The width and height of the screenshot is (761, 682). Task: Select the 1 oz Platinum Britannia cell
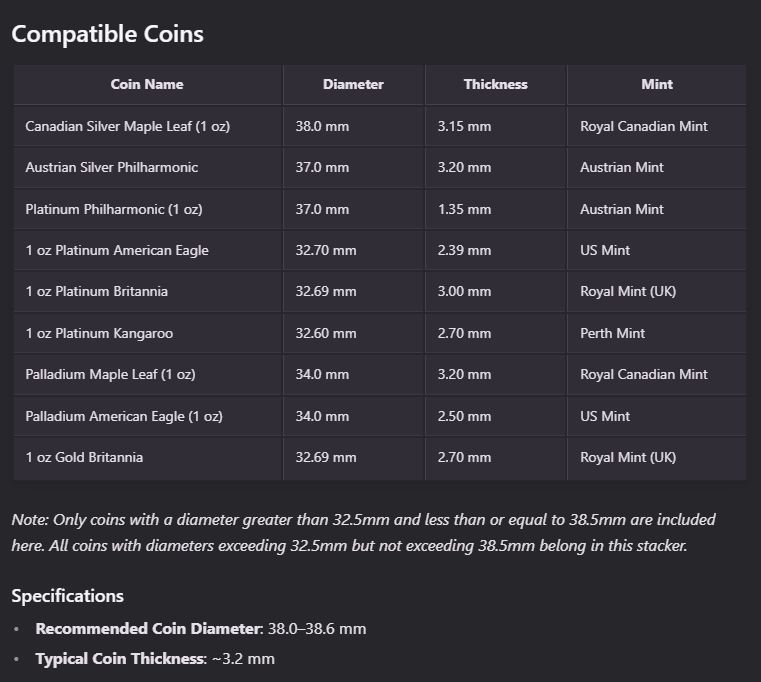[96, 292]
